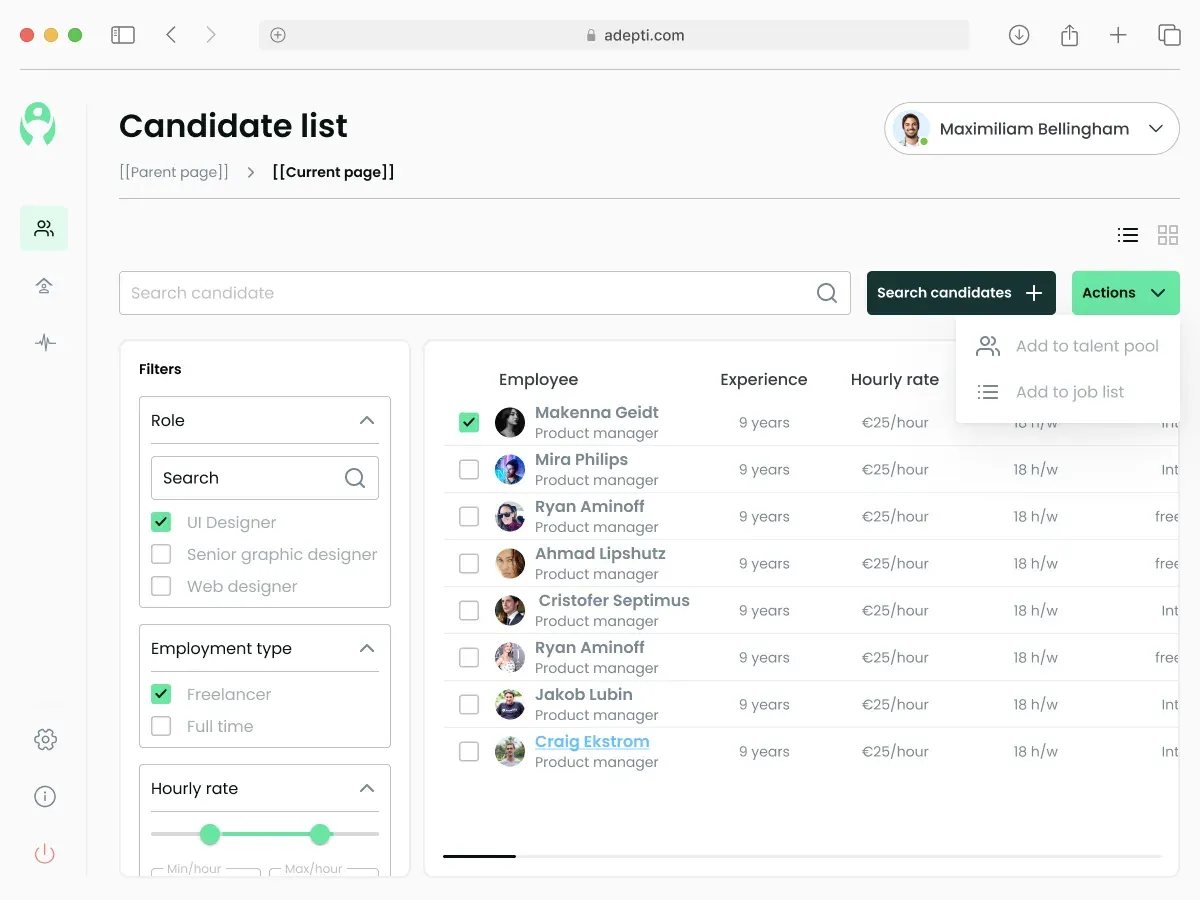Click the browser share icon
1200x900 pixels.
click(x=1069, y=35)
